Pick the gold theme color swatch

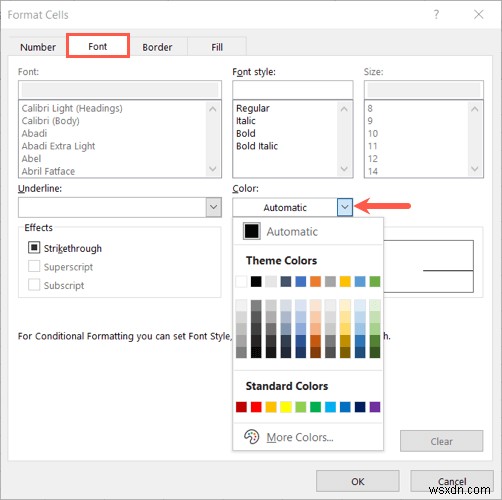click(345, 281)
